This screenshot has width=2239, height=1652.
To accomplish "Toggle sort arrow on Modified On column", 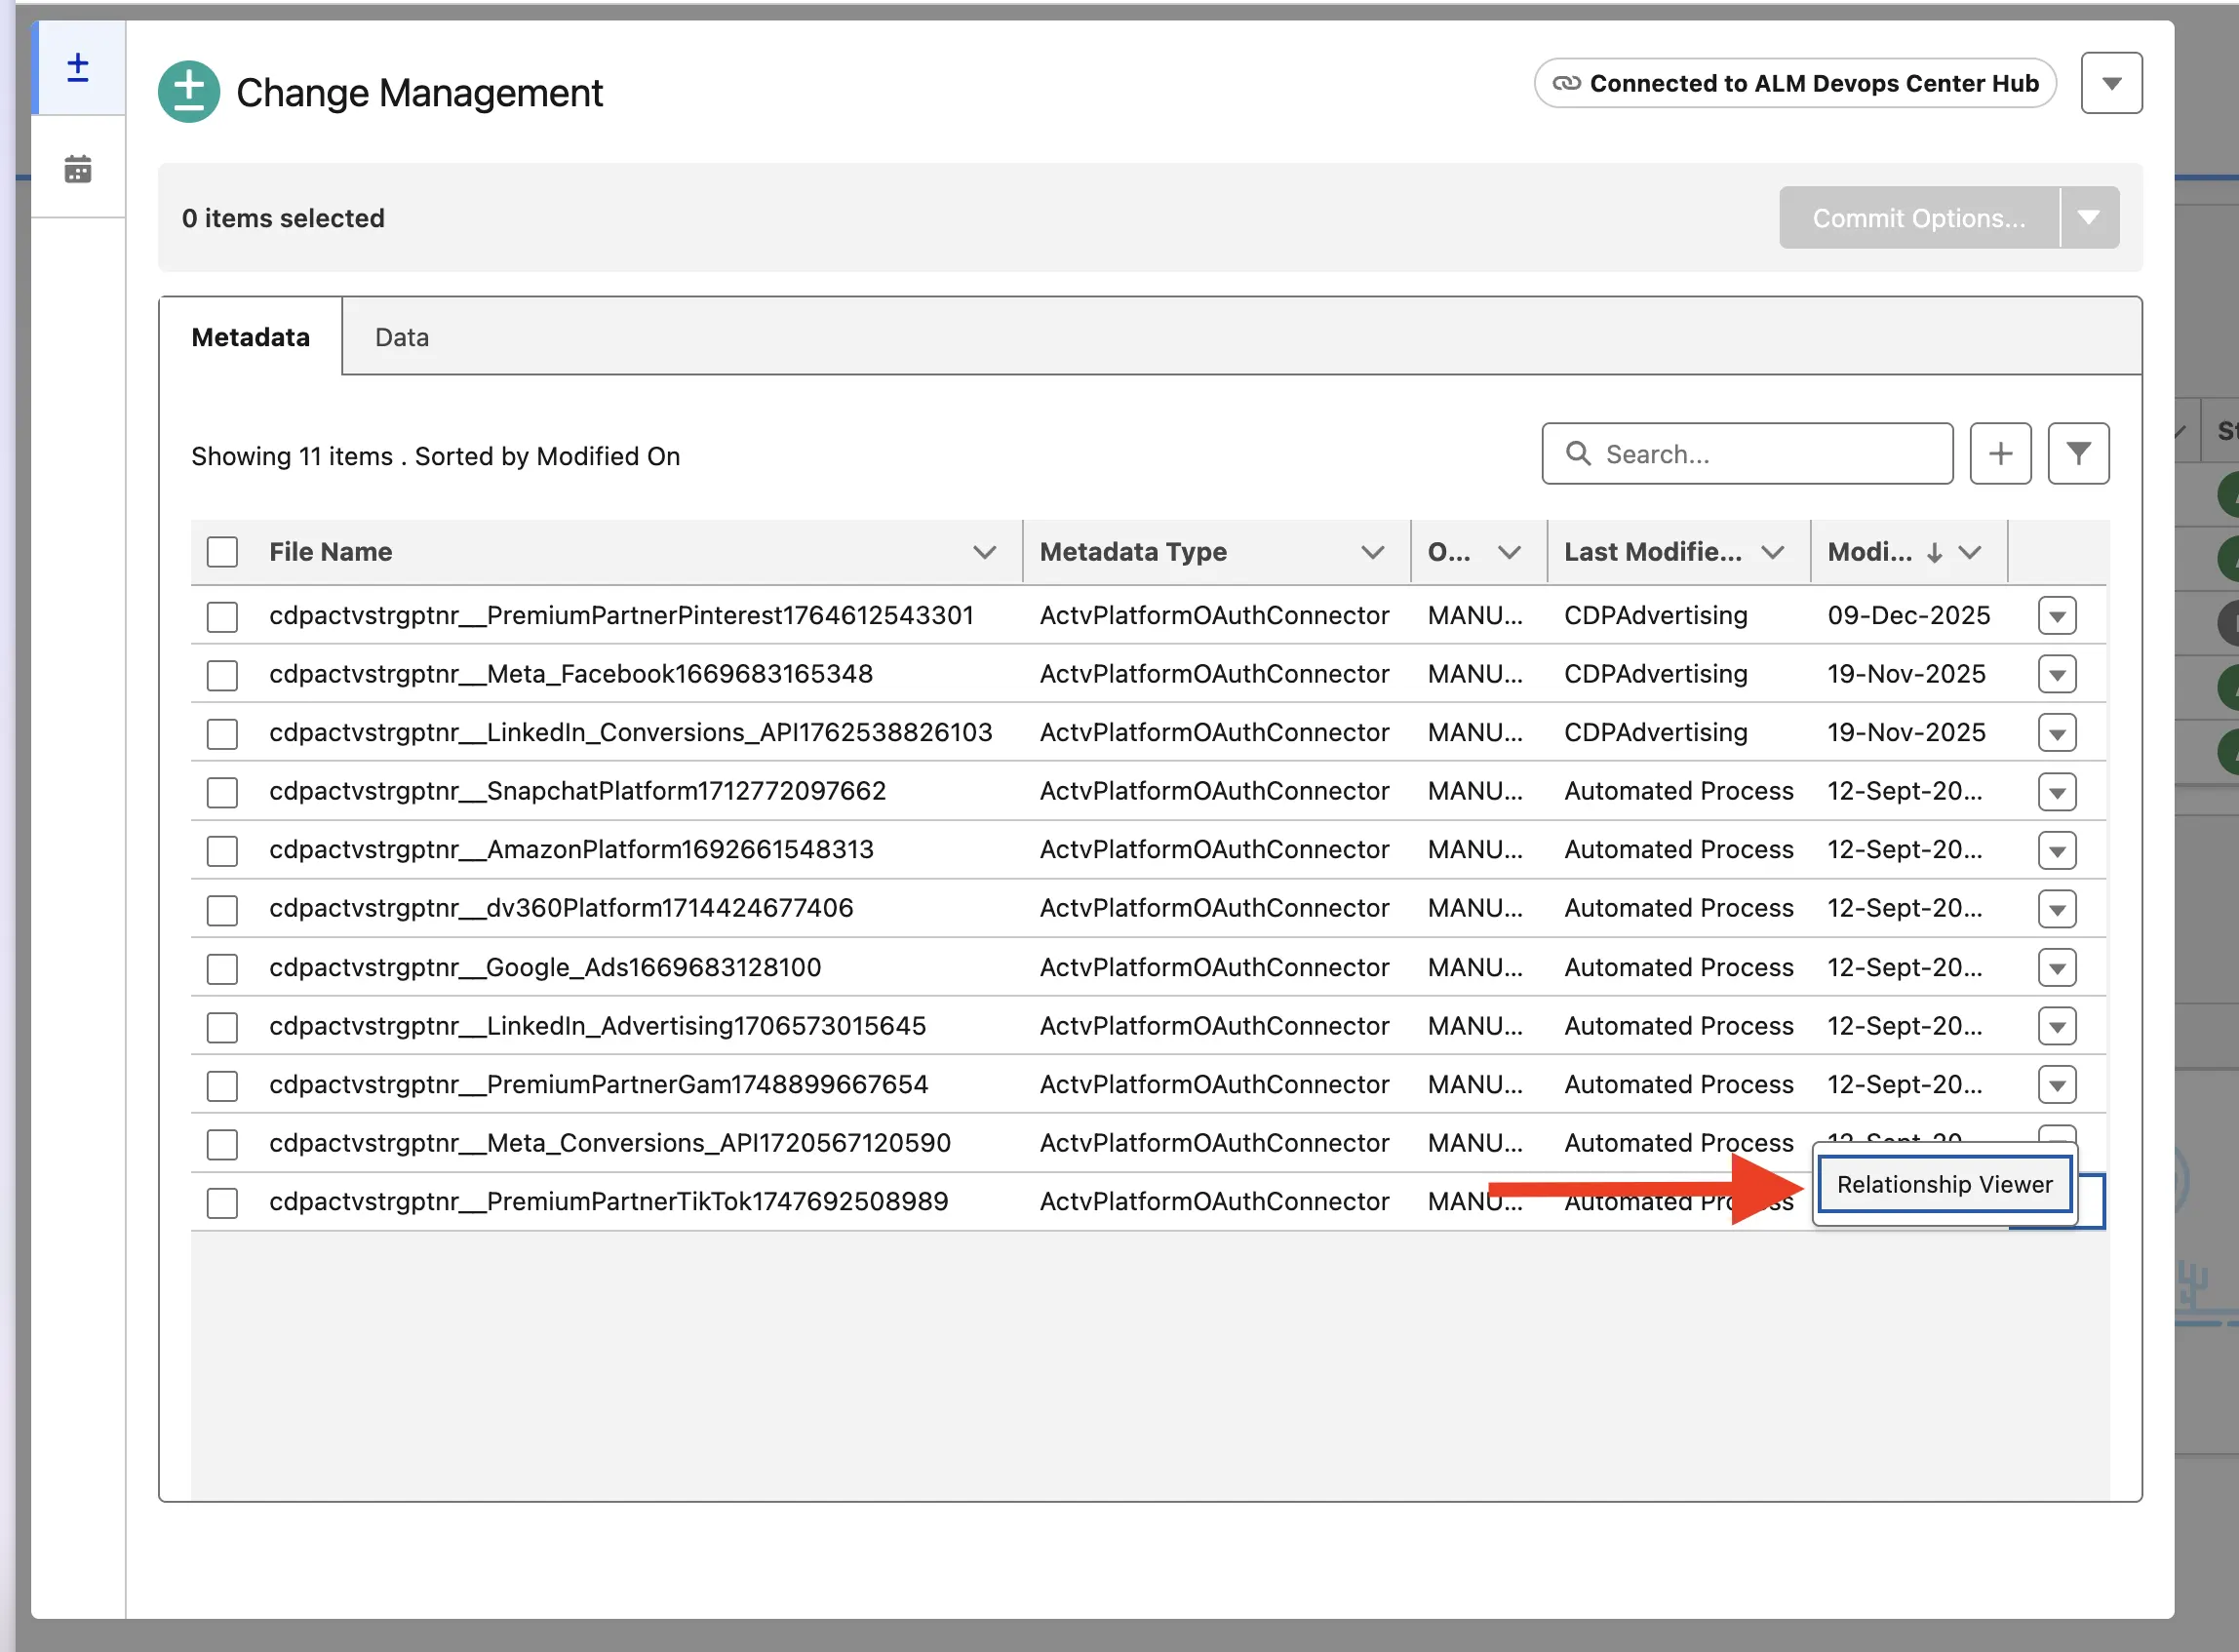I will [1934, 552].
